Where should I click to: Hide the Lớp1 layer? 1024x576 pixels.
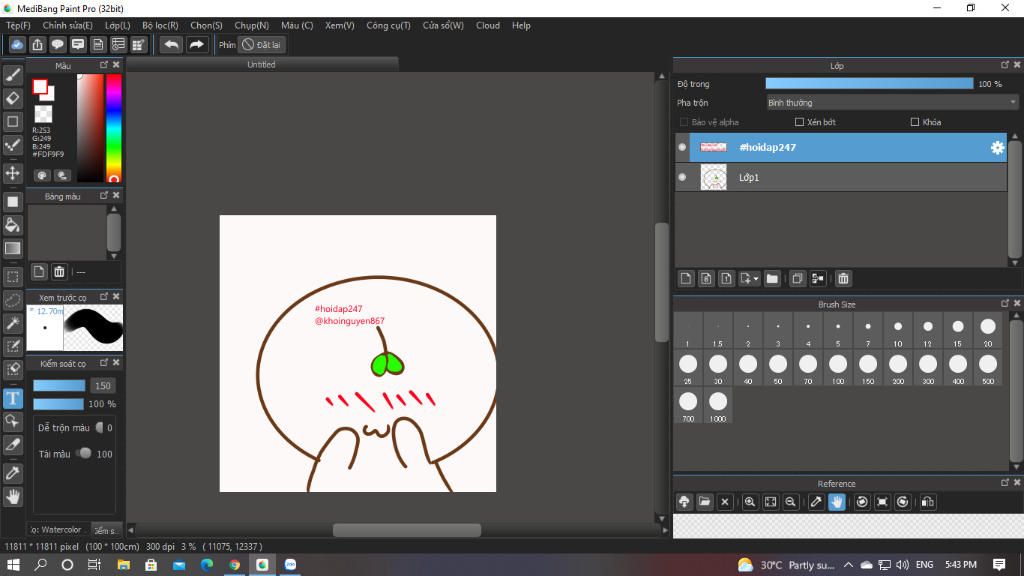pos(682,177)
